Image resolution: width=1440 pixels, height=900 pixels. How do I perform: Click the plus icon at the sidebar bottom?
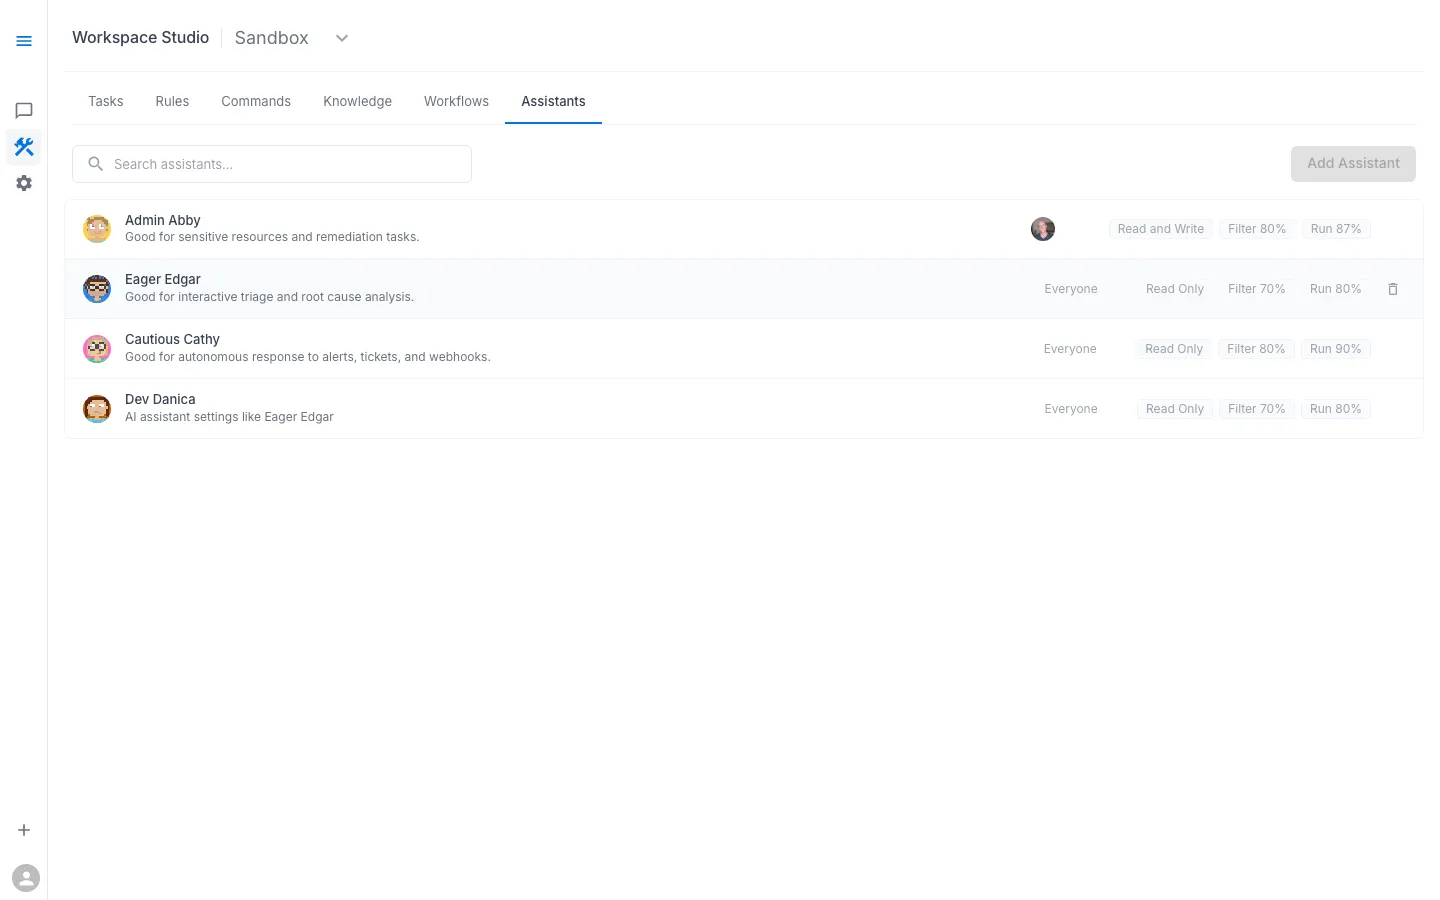(24, 830)
